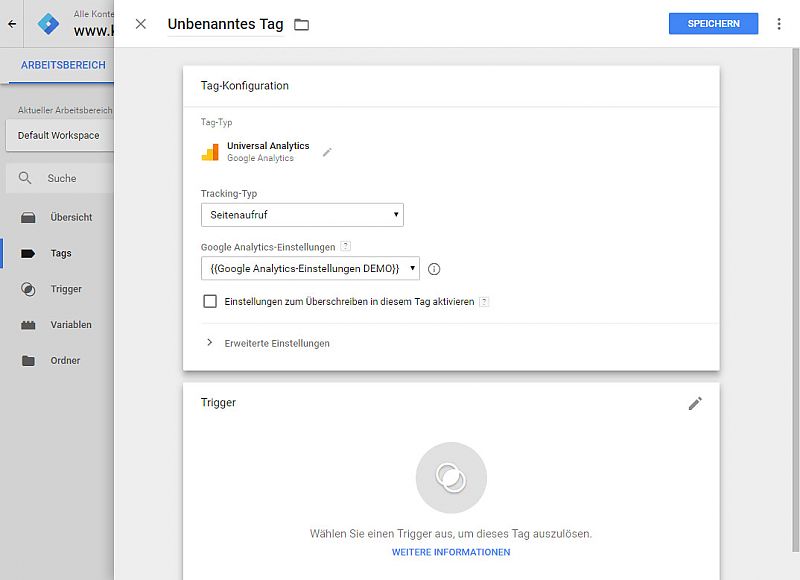800x580 pixels.
Task: Click the 'Wählen Sie einen Trigger aus' prompt text
Action: coord(451,534)
